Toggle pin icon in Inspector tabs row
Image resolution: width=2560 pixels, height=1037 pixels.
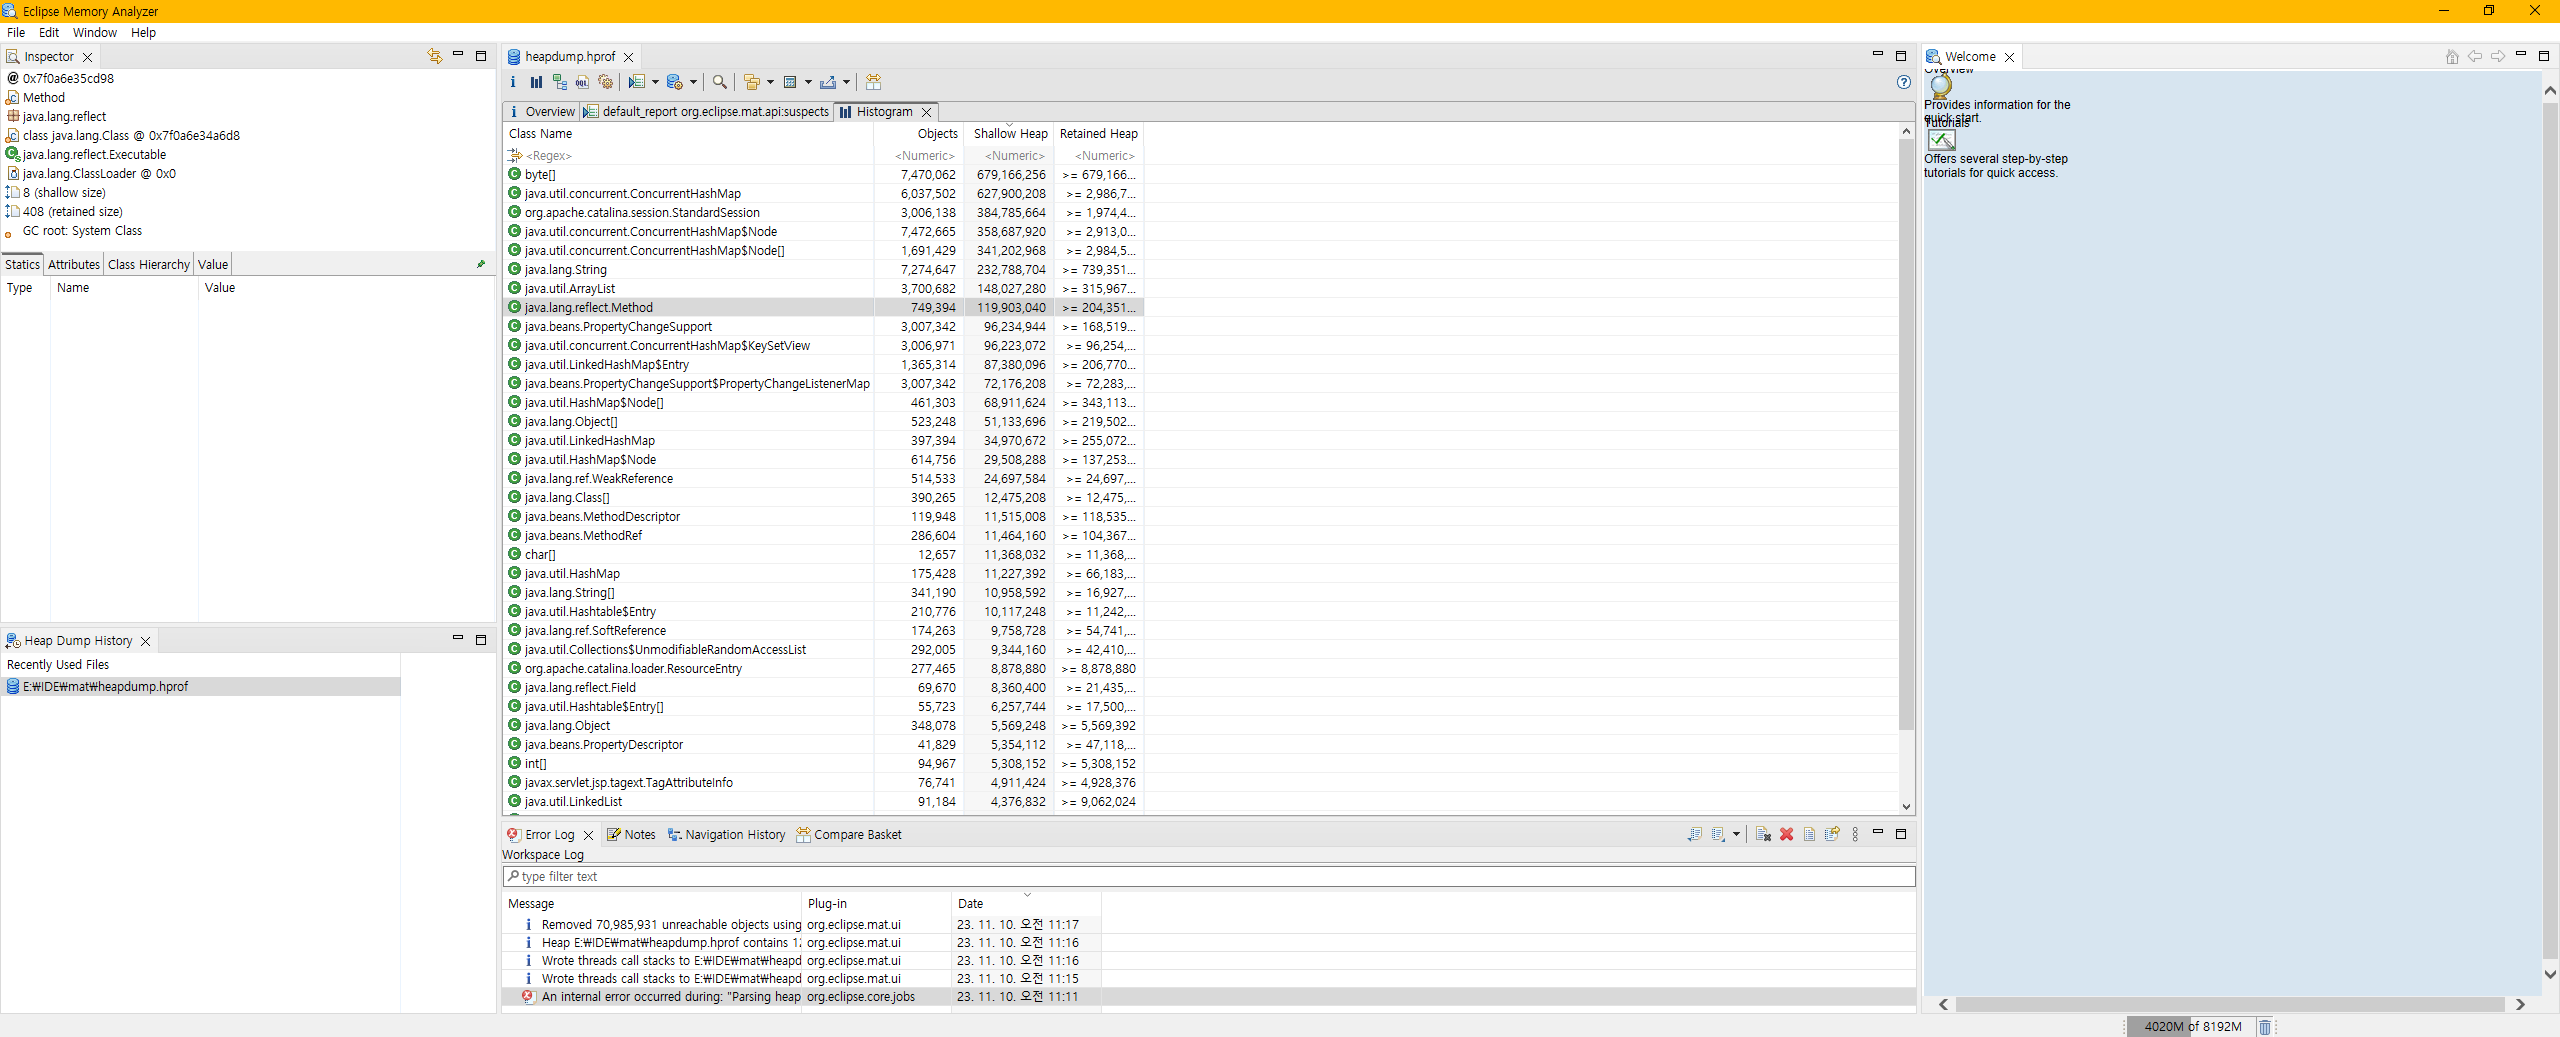[481, 264]
